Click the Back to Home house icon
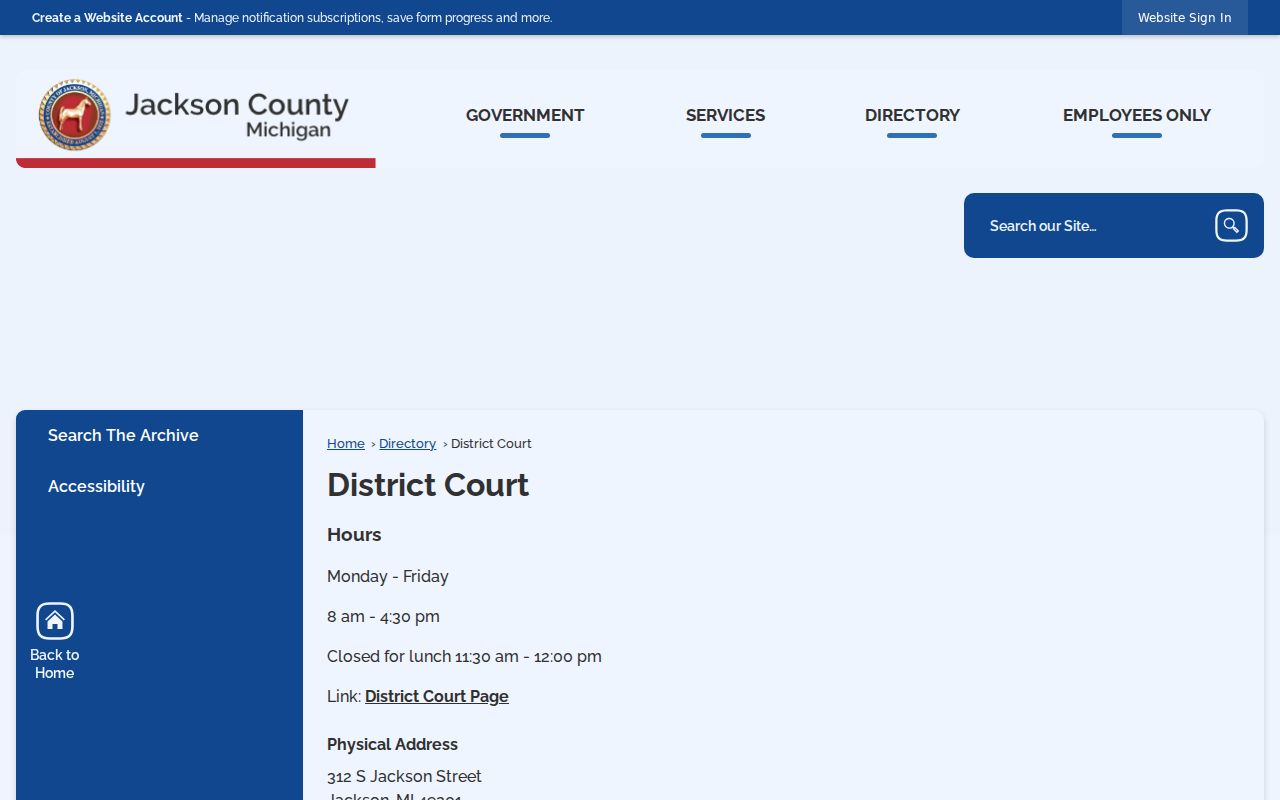Image resolution: width=1280 pixels, height=800 pixels. click(55, 621)
